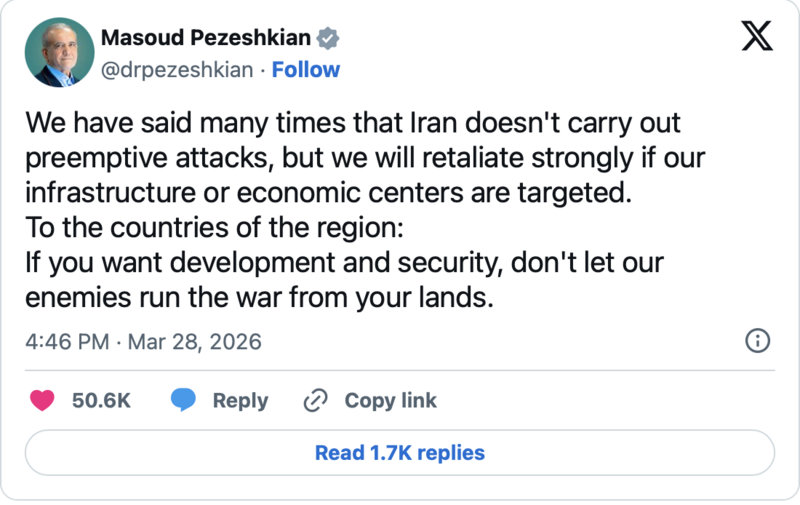Click the blue reply bubble icon
Screen dimensions: 800x505
point(182,400)
